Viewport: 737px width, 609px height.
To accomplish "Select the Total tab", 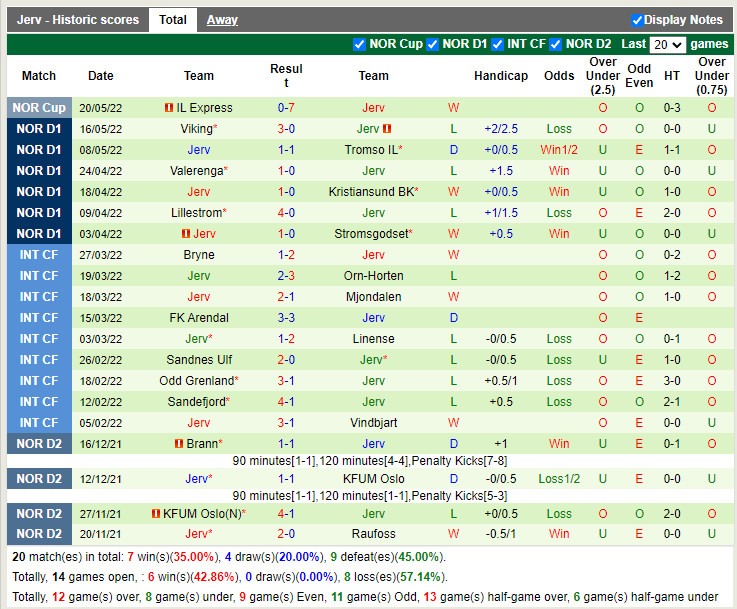I will (x=172, y=20).
